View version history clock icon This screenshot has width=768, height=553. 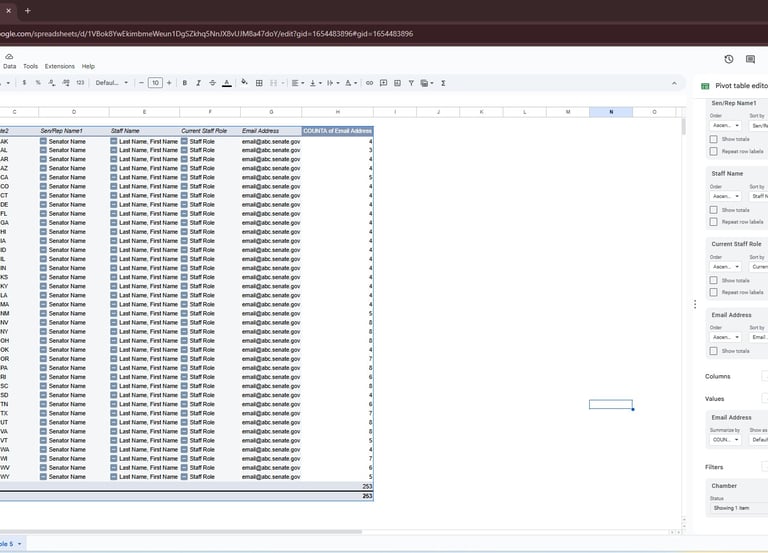[729, 59]
